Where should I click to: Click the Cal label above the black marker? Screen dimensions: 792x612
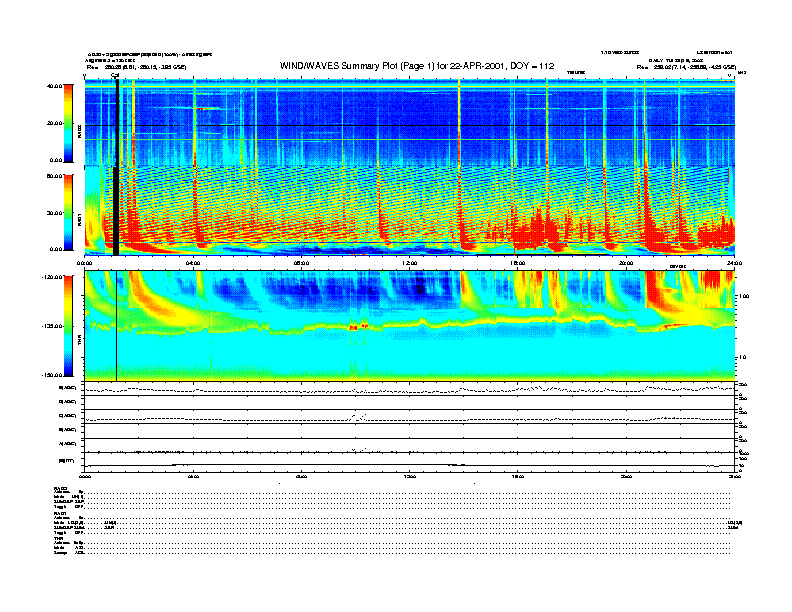coord(116,75)
